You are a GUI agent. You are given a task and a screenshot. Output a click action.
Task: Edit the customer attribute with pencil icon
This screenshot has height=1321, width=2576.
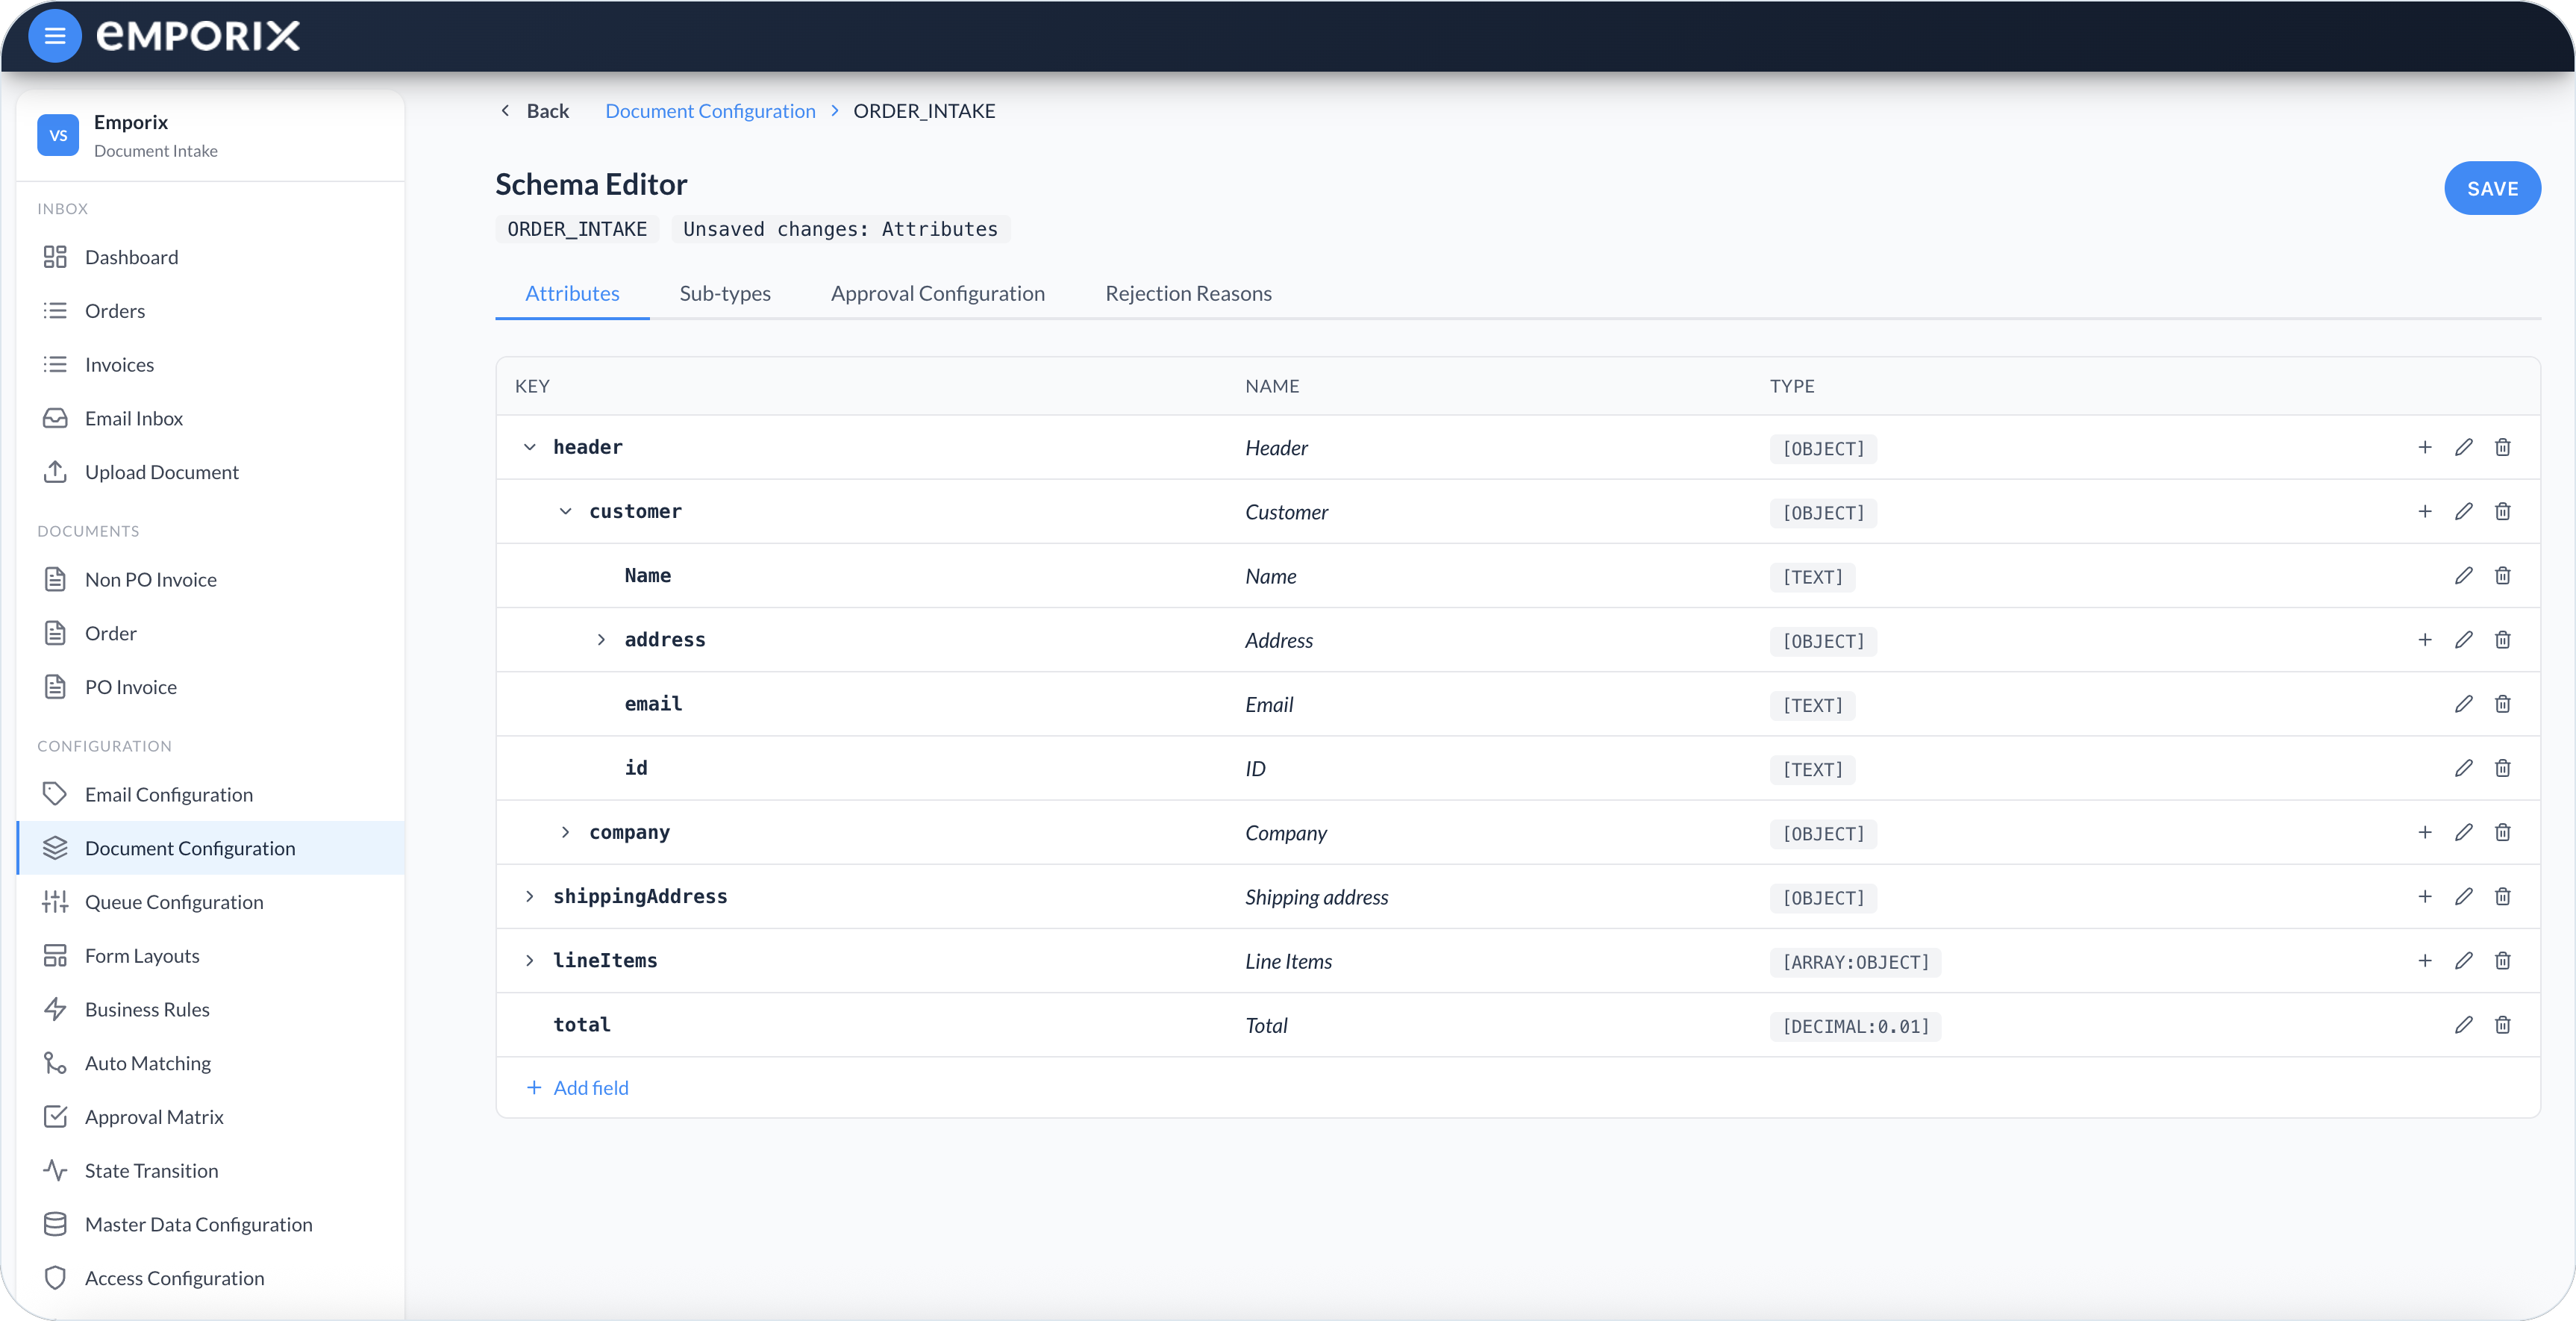2464,511
